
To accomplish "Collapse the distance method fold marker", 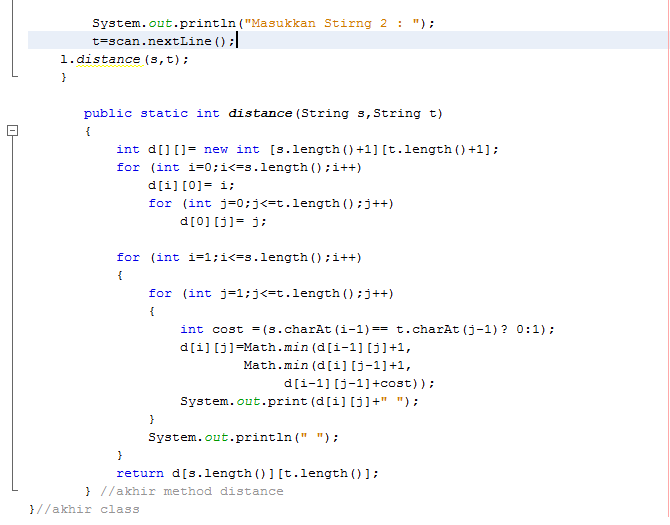I will pyautogui.click(x=13, y=131).
